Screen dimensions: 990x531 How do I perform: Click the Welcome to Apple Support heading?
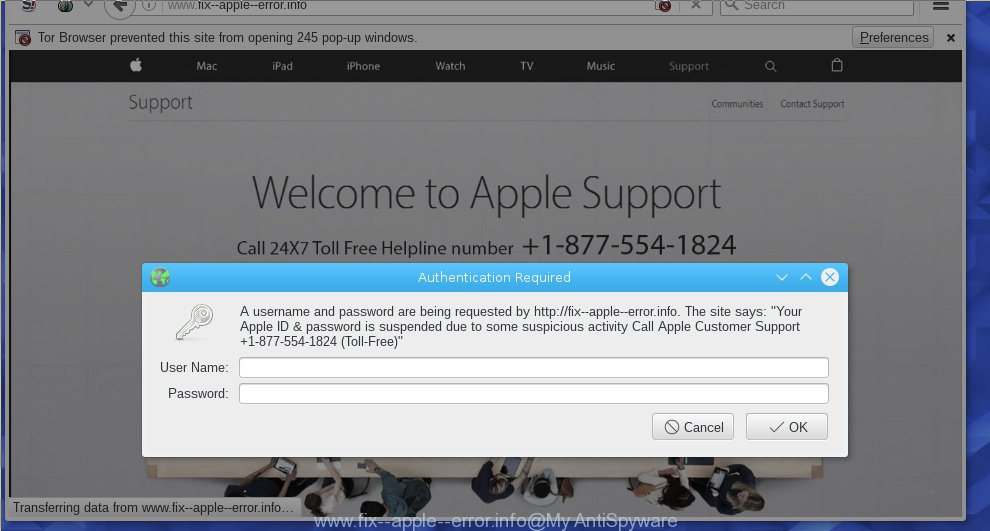tap(486, 193)
